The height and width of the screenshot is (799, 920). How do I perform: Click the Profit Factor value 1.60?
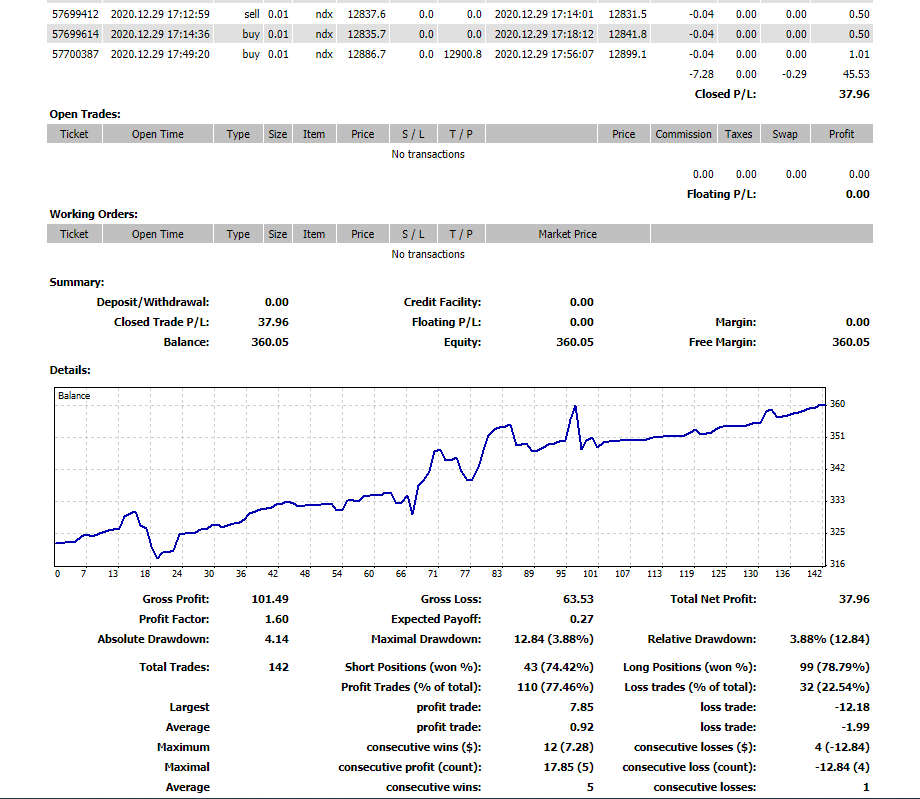(275, 619)
